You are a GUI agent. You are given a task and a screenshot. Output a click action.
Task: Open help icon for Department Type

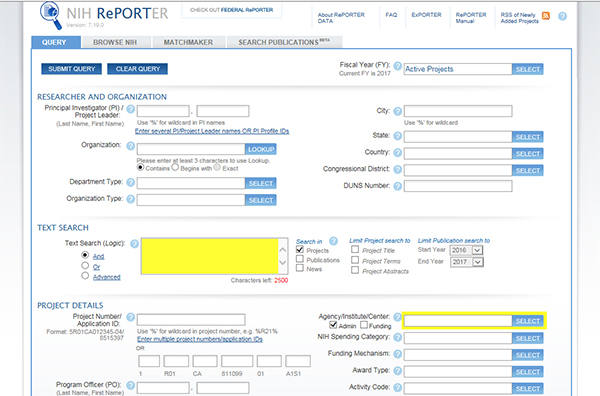click(130, 183)
